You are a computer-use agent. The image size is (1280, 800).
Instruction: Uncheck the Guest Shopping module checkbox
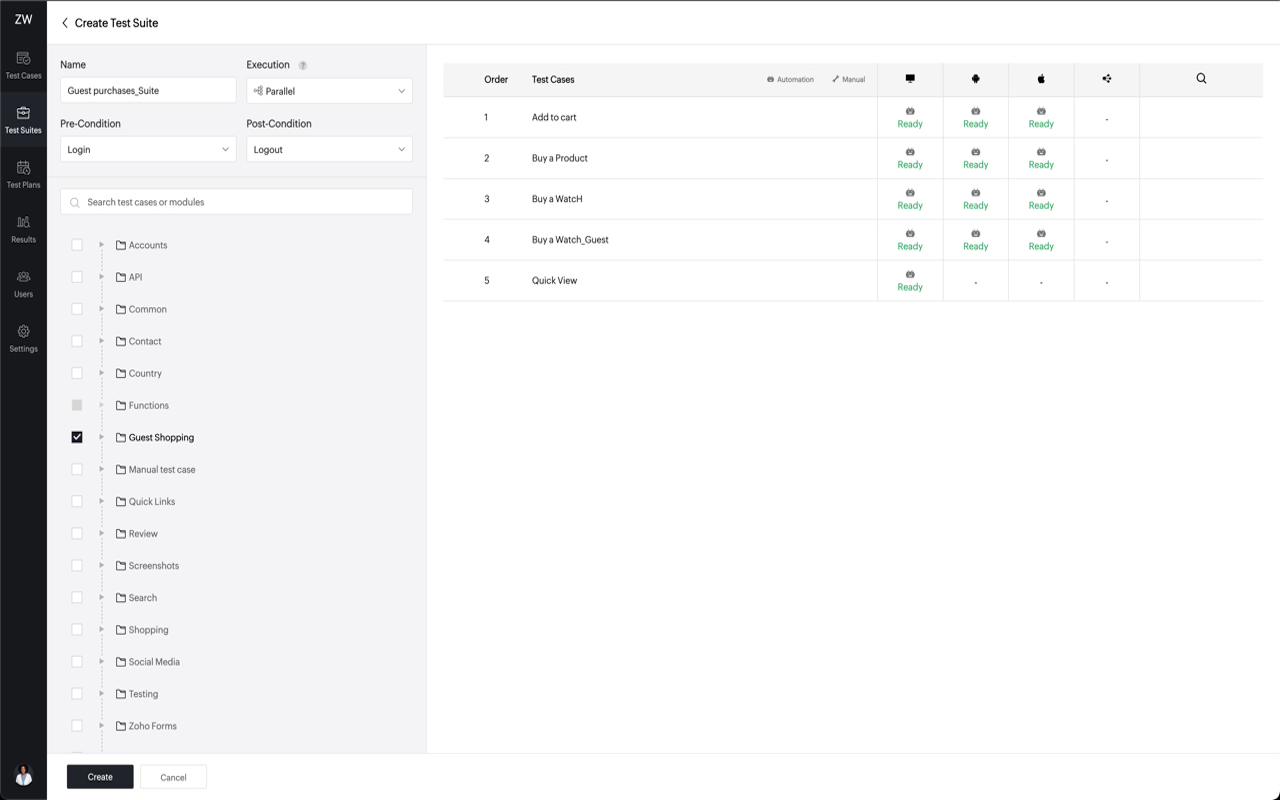[x=77, y=437]
